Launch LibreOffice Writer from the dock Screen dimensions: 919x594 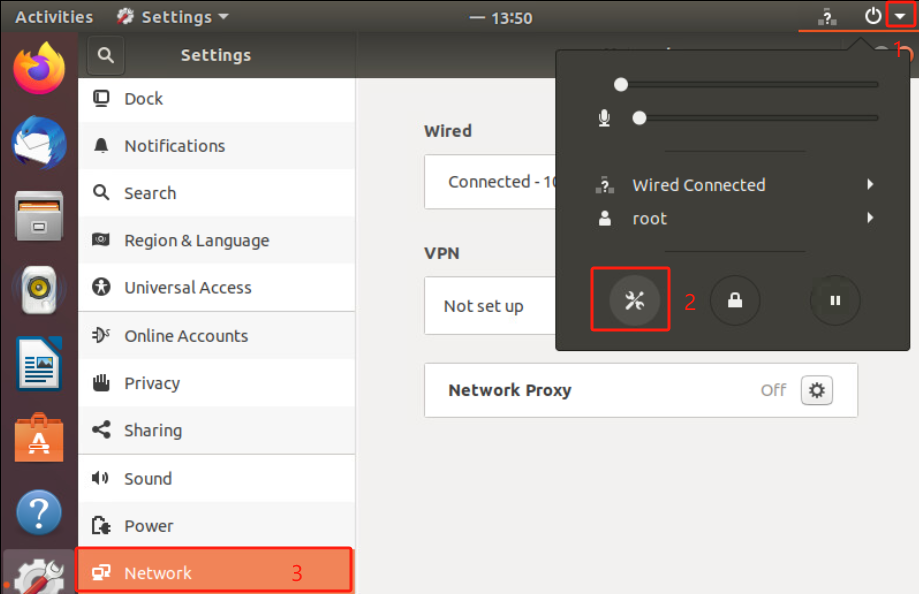point(39,364)
